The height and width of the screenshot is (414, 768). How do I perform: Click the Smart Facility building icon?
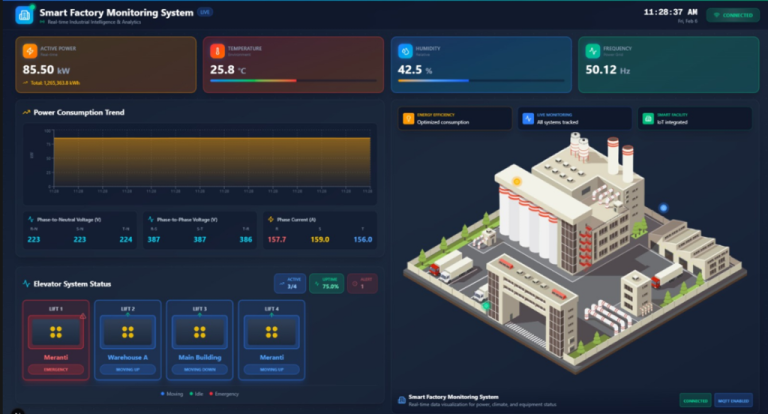click(x=648, y=119)
